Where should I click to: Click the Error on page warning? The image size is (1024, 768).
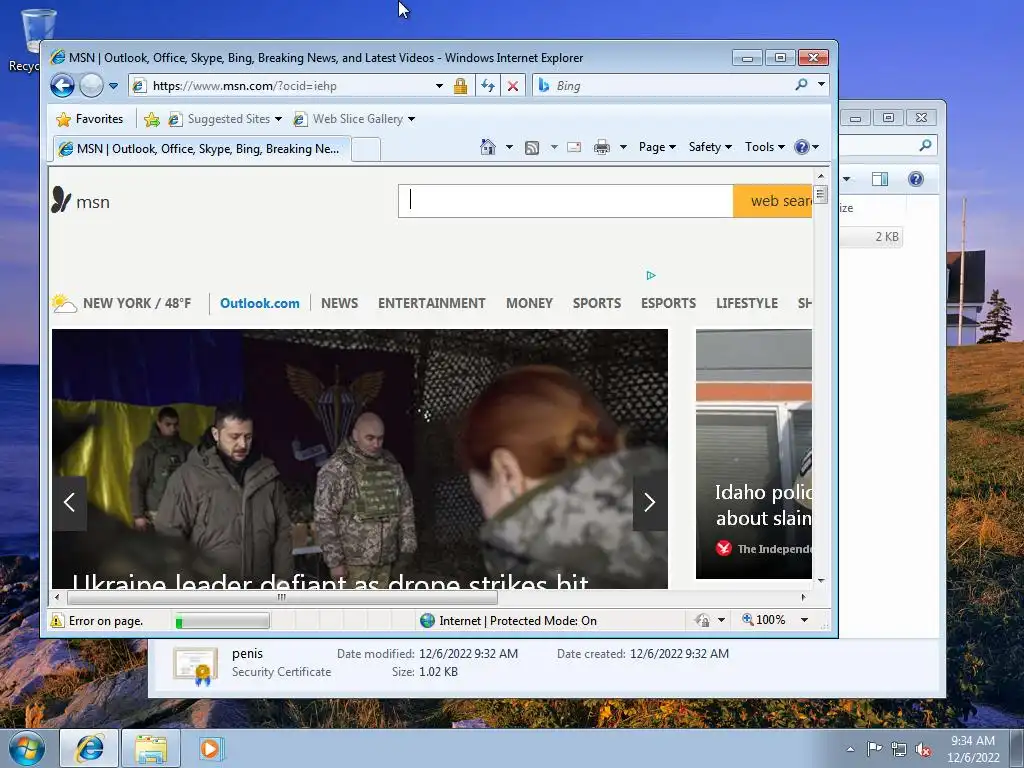tap(97, 620)
